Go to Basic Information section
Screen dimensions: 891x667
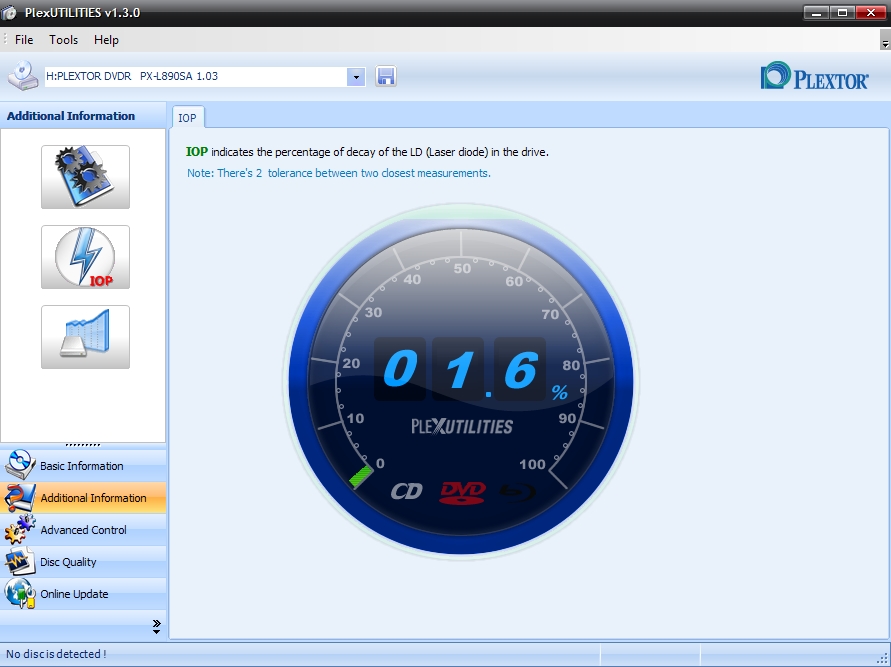pyautogui.click(x=83, y=465)
